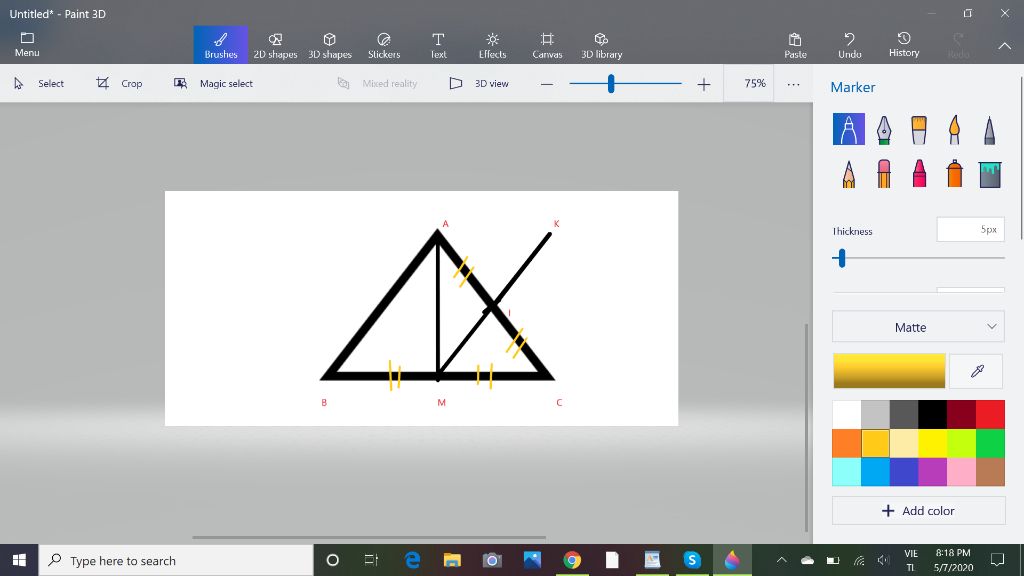
Task: Choose the Oil brush tool
Action: (x=919, y=129)
